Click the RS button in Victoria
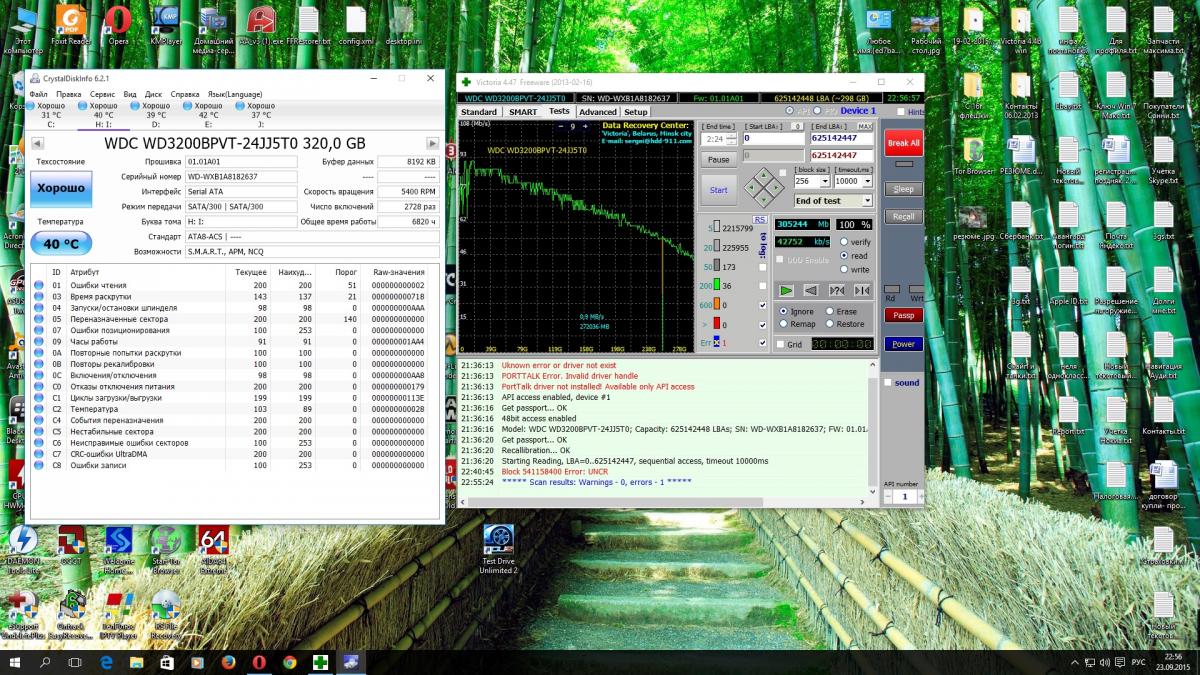Screen dimensions: 1200x675 click(759, 219)
